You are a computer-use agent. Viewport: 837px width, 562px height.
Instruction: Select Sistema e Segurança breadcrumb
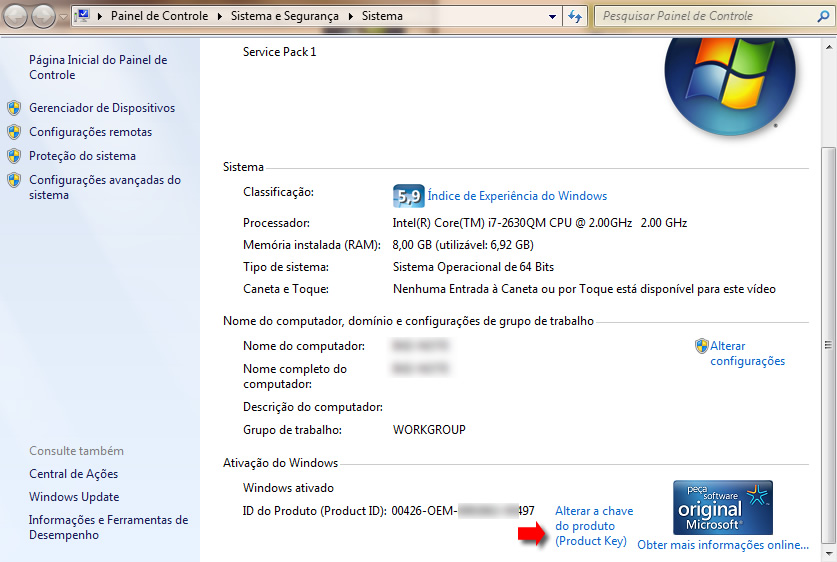pyautogui.click(x=285, y=17)
